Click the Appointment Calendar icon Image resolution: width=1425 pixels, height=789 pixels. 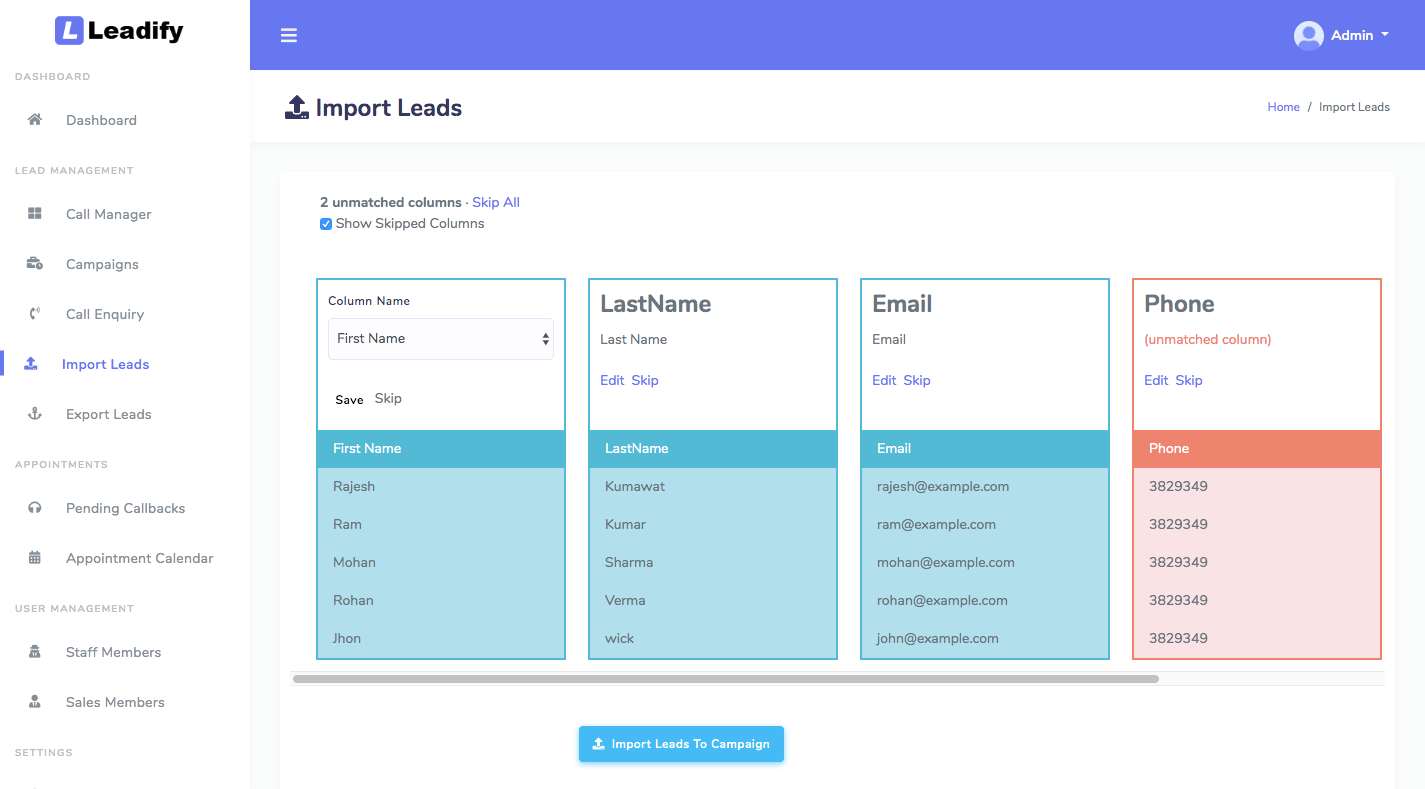pyautogui.click(x=35, y=557)
